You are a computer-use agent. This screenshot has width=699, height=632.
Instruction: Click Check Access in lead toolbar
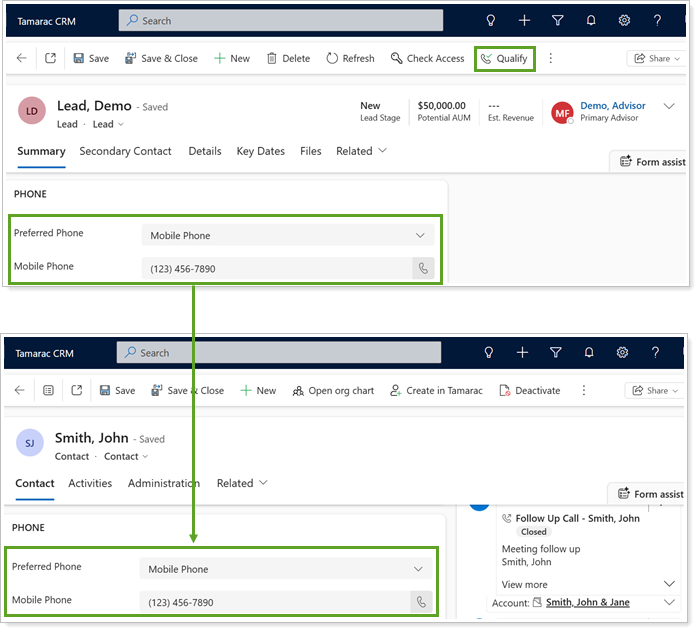coord(427,59)
